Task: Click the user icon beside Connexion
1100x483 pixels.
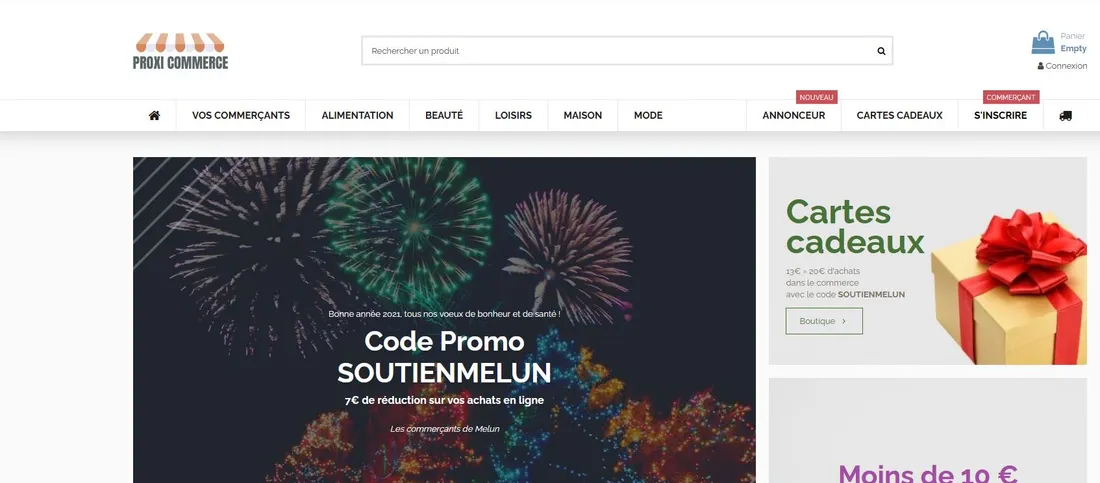Action: (1040, 66)
